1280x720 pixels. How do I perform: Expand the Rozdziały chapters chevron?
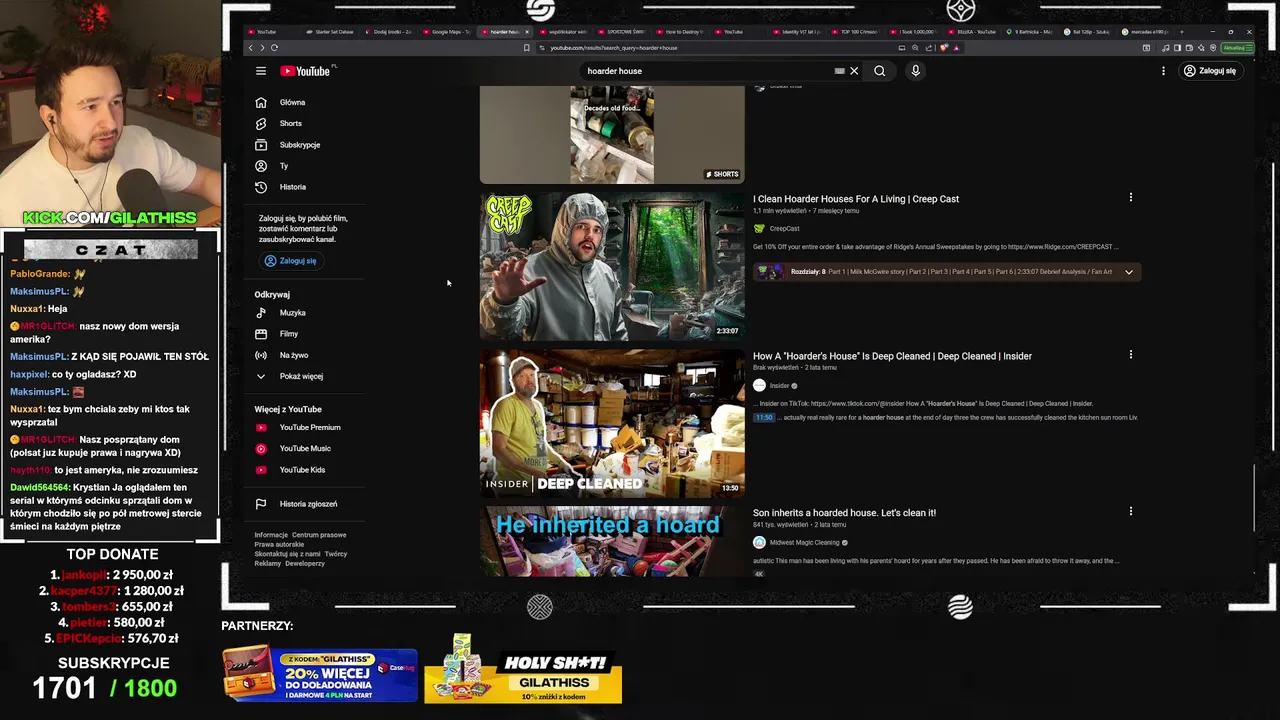pyautogui.click(x=1129, y=272)
